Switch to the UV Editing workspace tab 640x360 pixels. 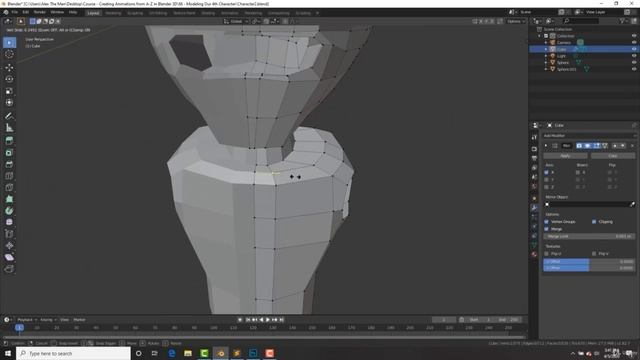click(x=158, y=13)
